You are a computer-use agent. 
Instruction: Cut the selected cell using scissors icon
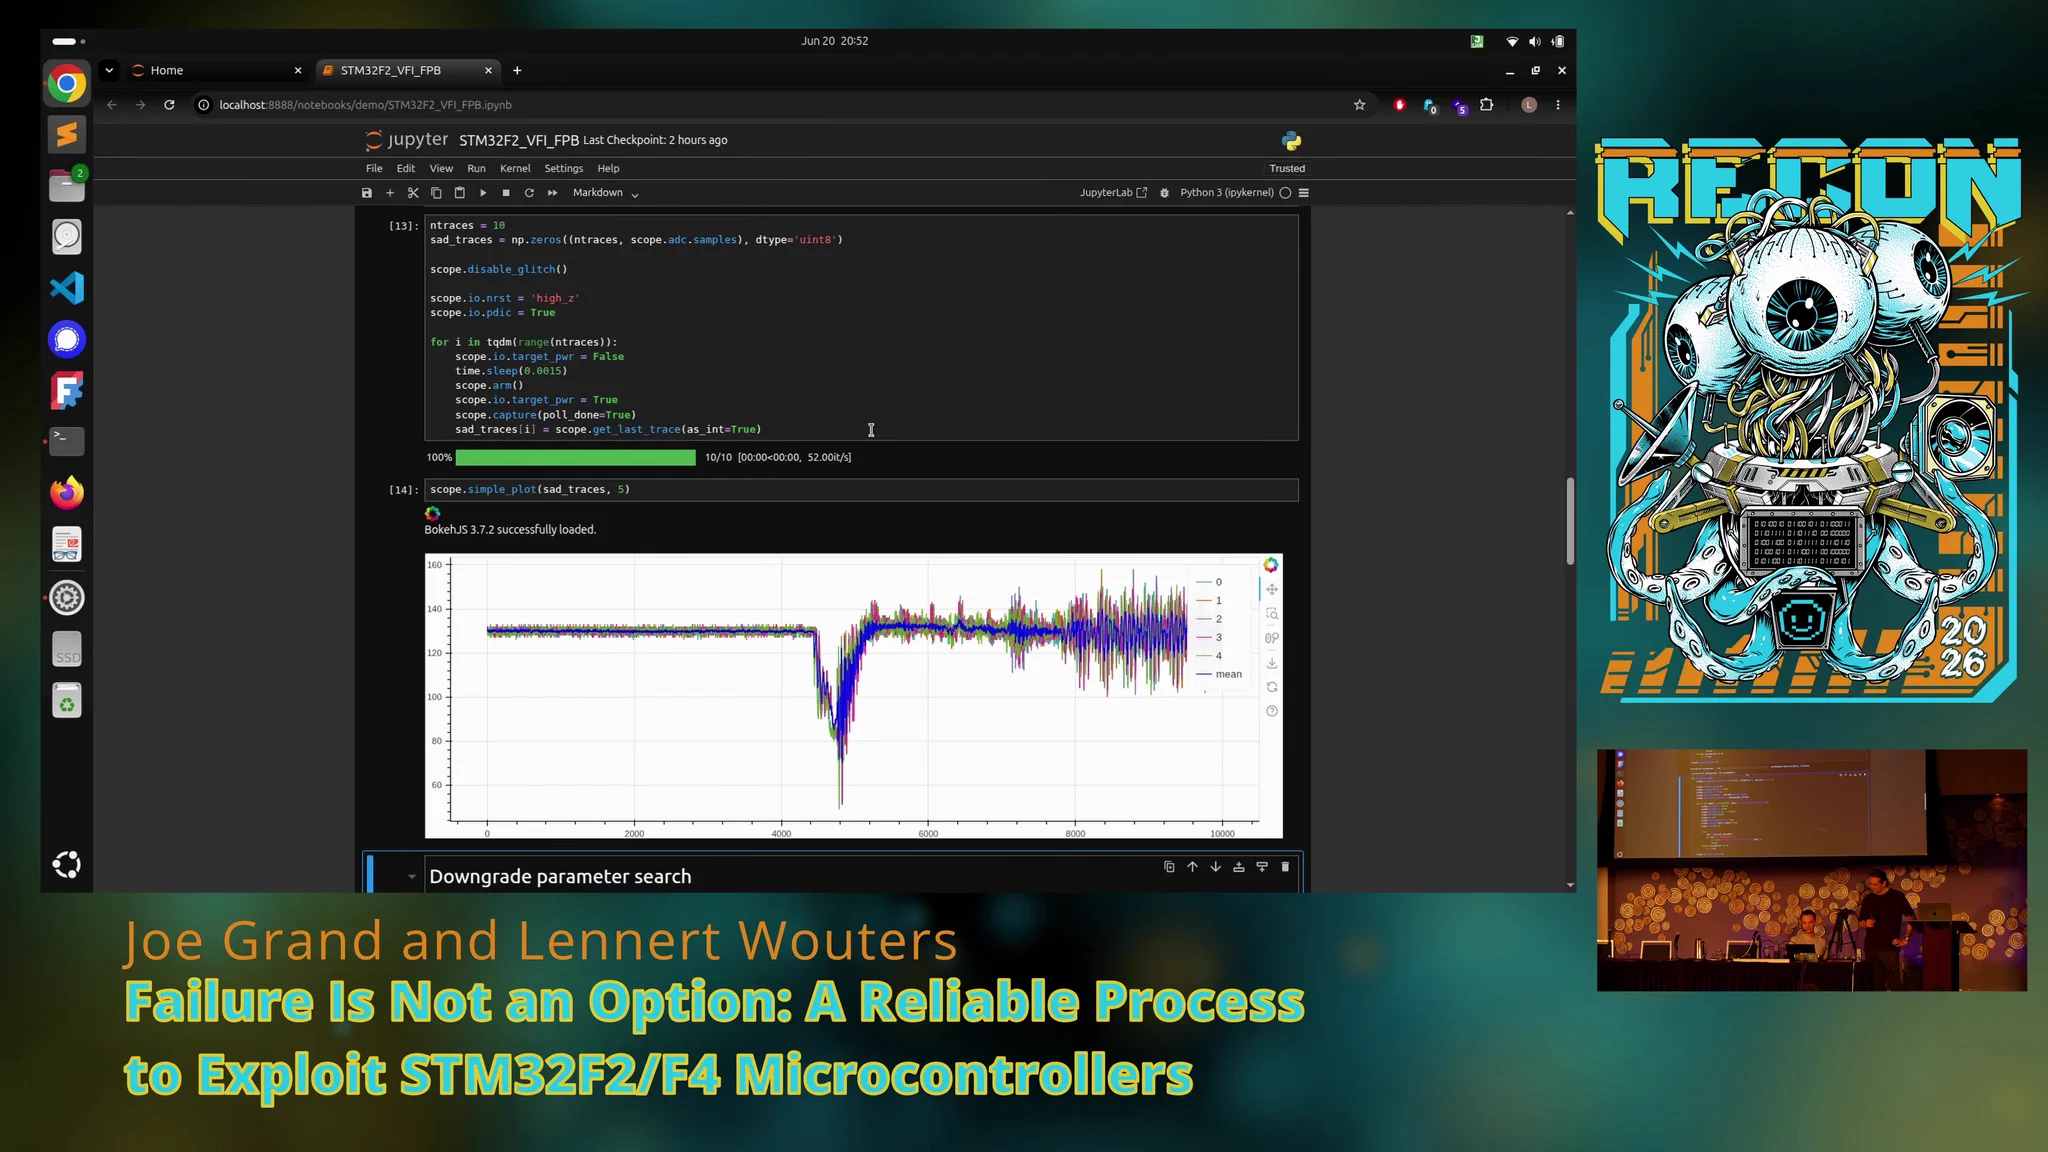pos(413,193)
